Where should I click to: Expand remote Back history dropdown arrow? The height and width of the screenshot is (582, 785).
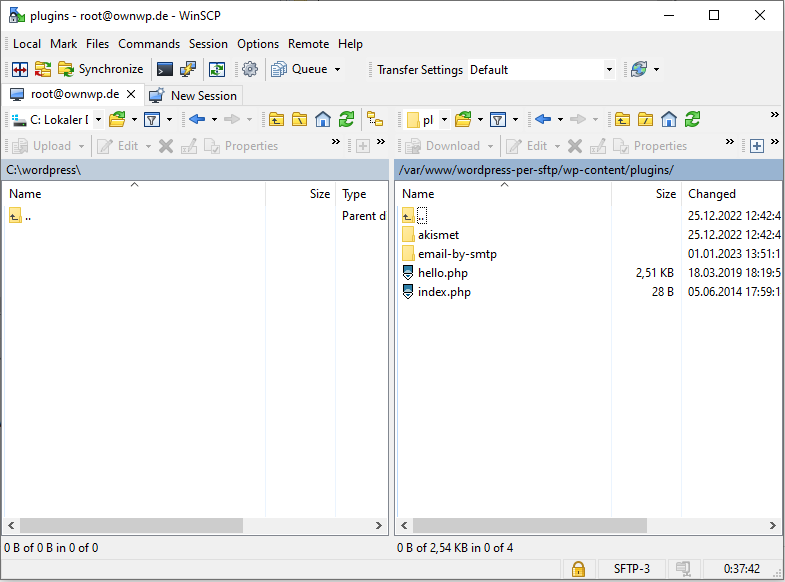point(560,120)
